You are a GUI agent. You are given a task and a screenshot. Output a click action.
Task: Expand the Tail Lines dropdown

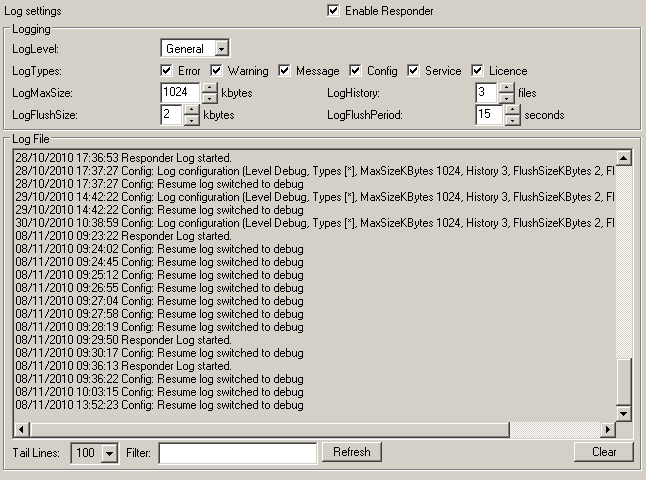(x=108, y=453)
